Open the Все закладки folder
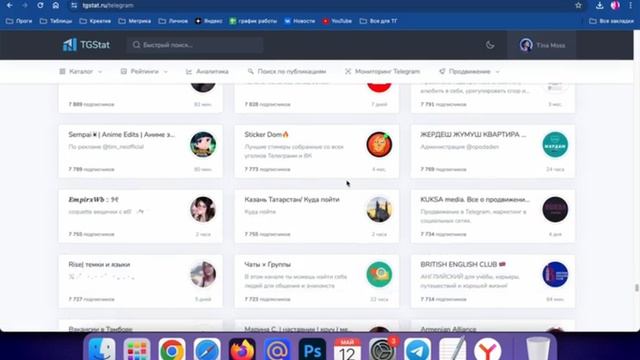The height and width of the screenshot is (360, 640). 611,21
